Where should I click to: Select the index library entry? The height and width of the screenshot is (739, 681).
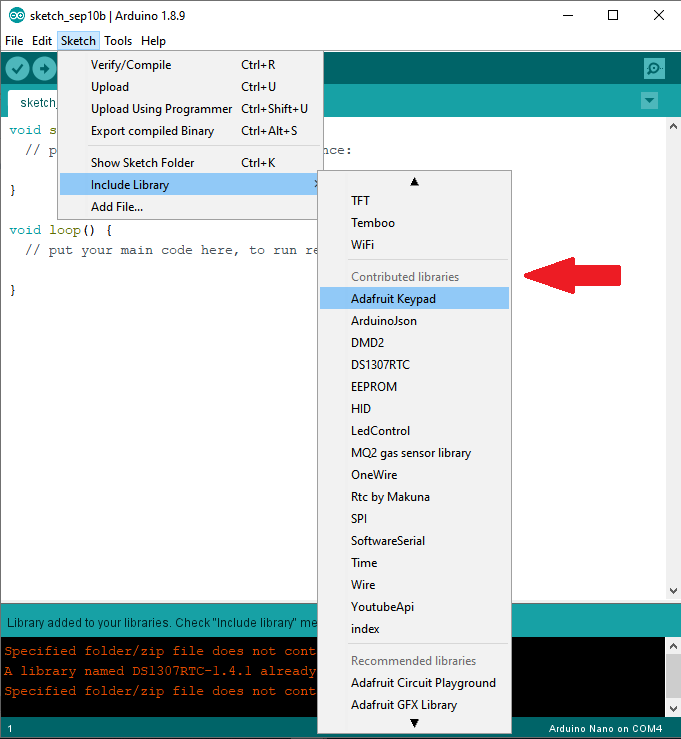tap(414, 629)
